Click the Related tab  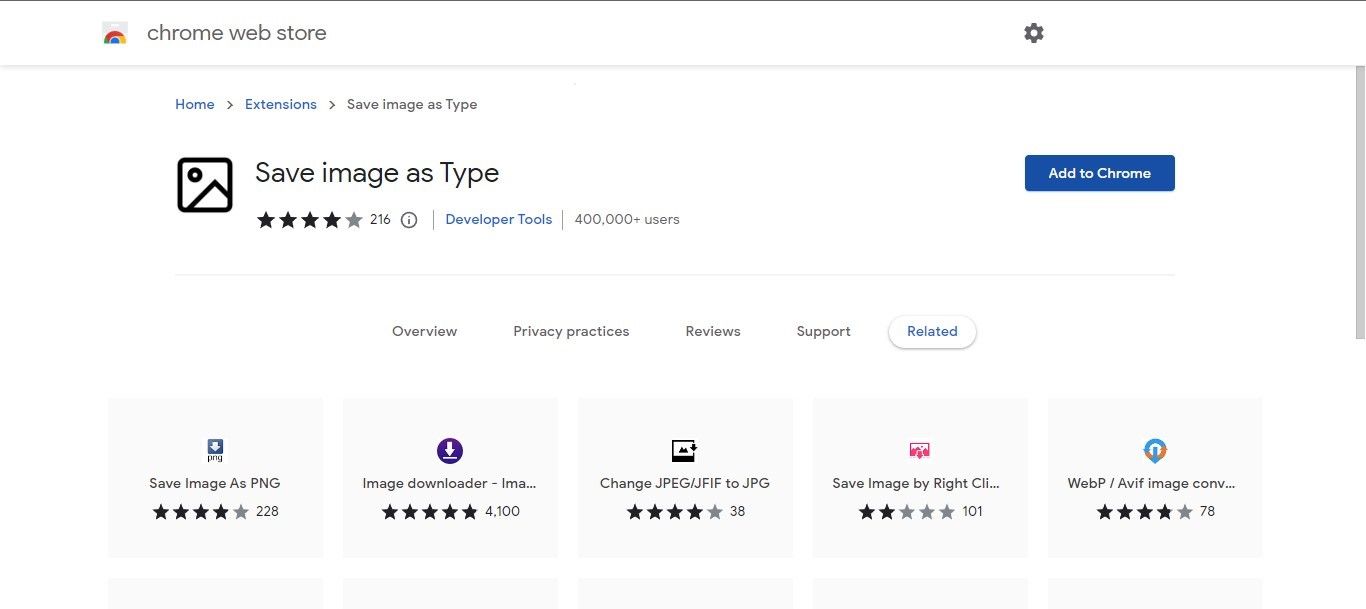click(x=931, y=331)
